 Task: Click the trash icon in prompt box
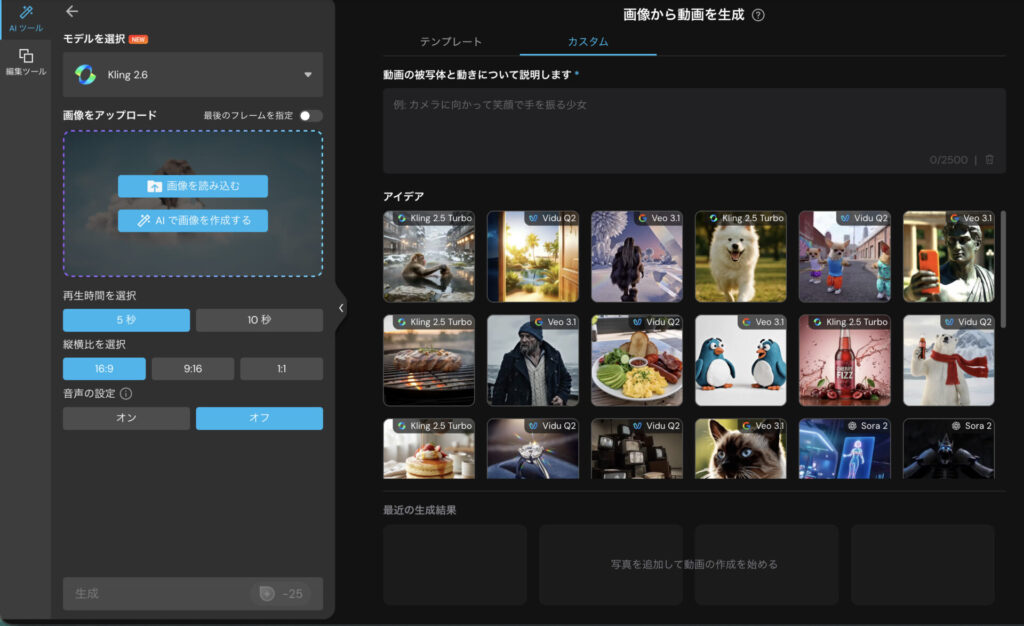click(x=990, y=160)
